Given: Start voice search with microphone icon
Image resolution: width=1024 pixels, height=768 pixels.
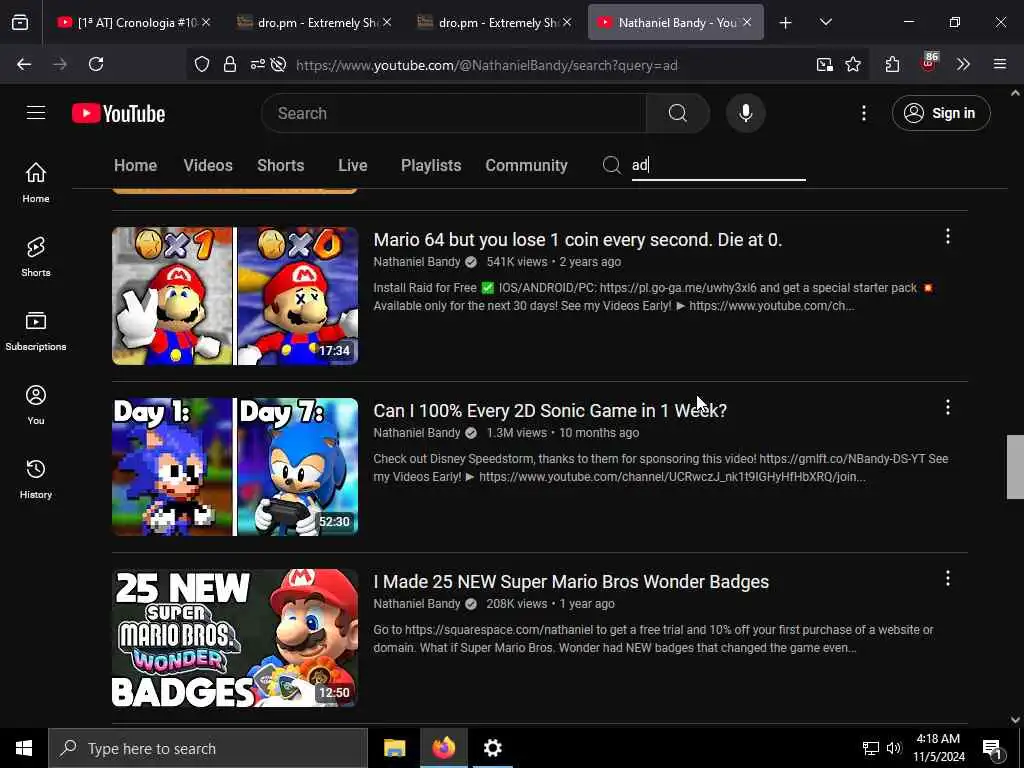Looking at the screenshot, I should coord(745,113).
